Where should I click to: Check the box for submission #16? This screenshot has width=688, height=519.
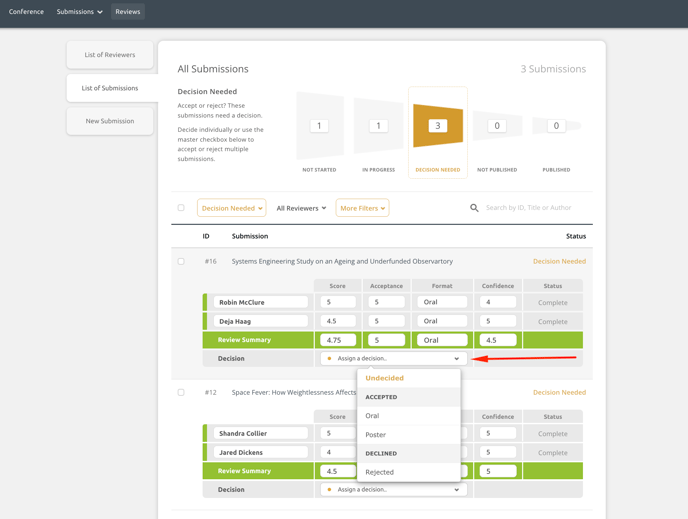click(181, 262)
